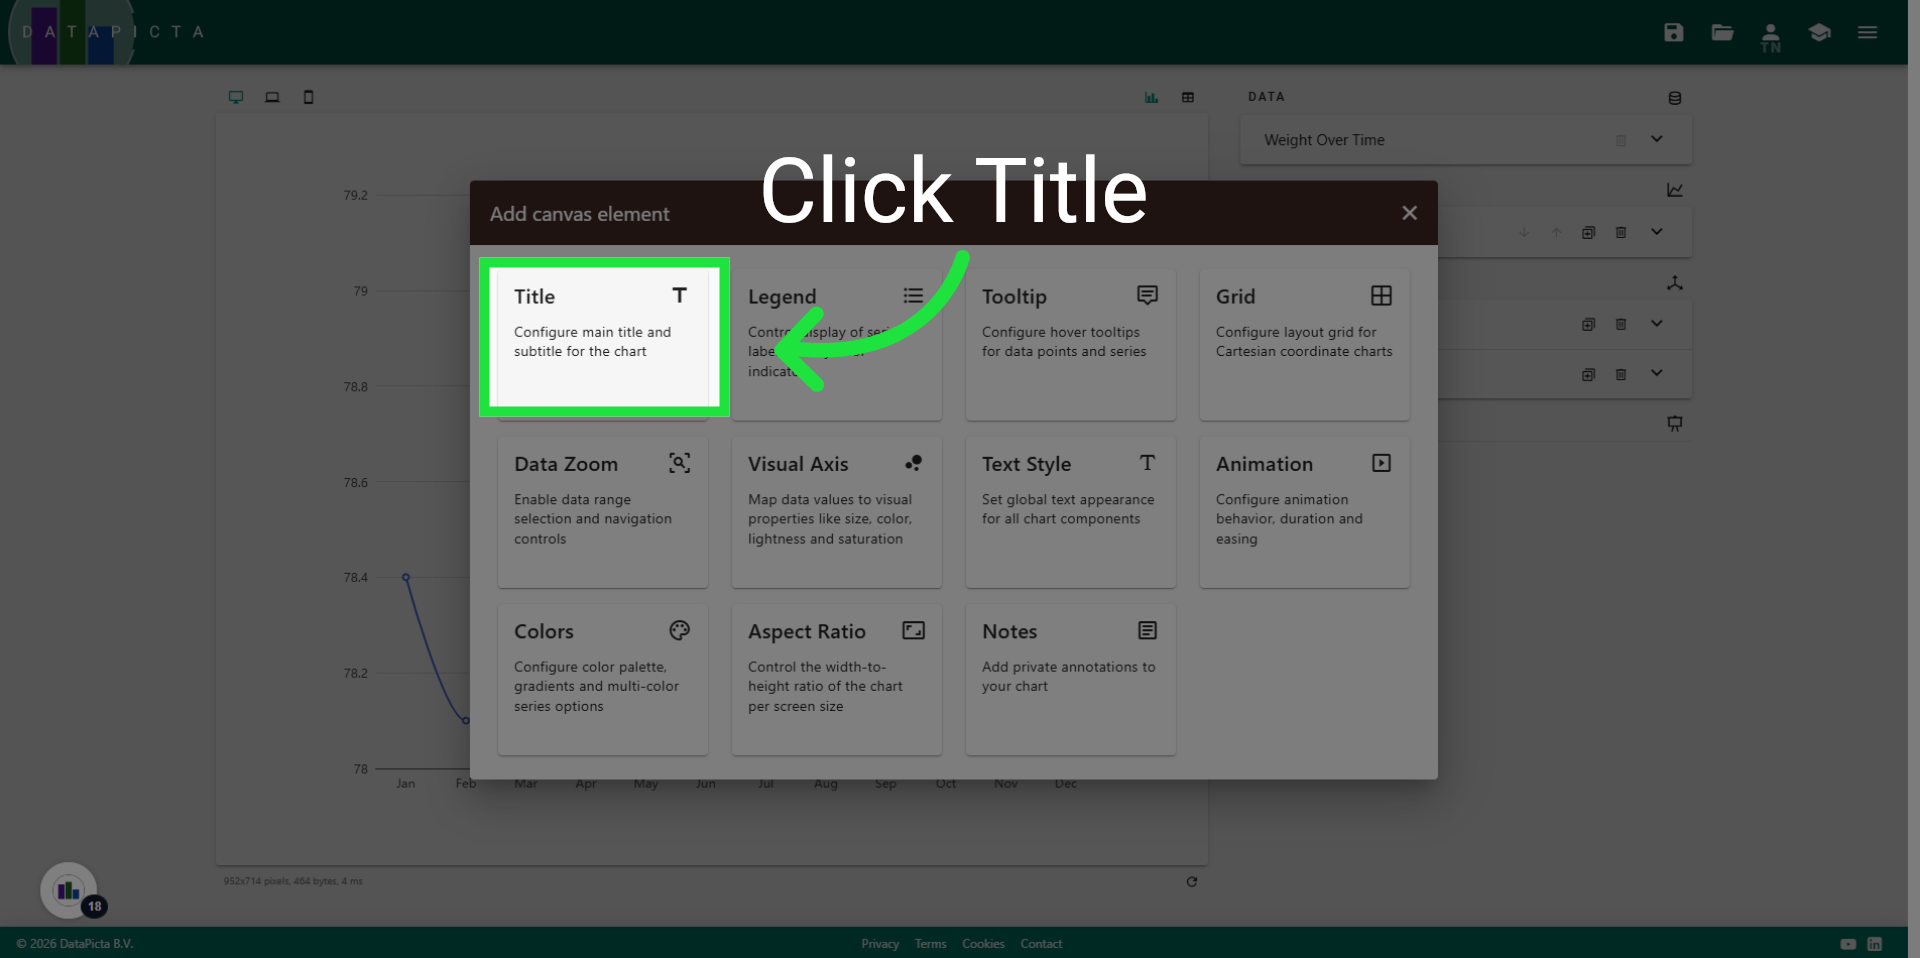The image size is (1920, 958).
Task: Expand the Weight Over Time dataset row
Action: pos(1657,139)
